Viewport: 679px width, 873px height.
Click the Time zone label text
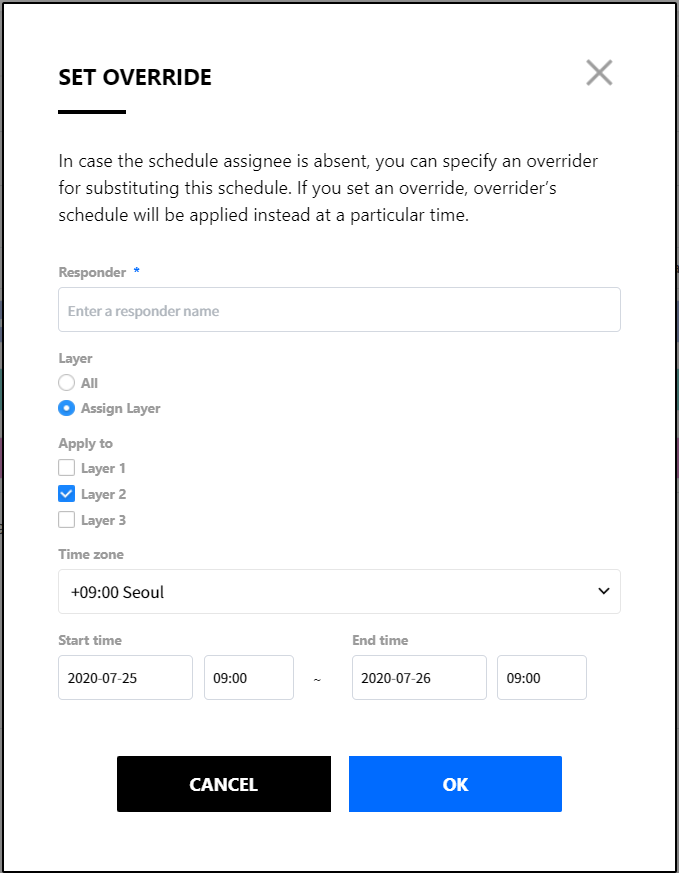point(91,554)
